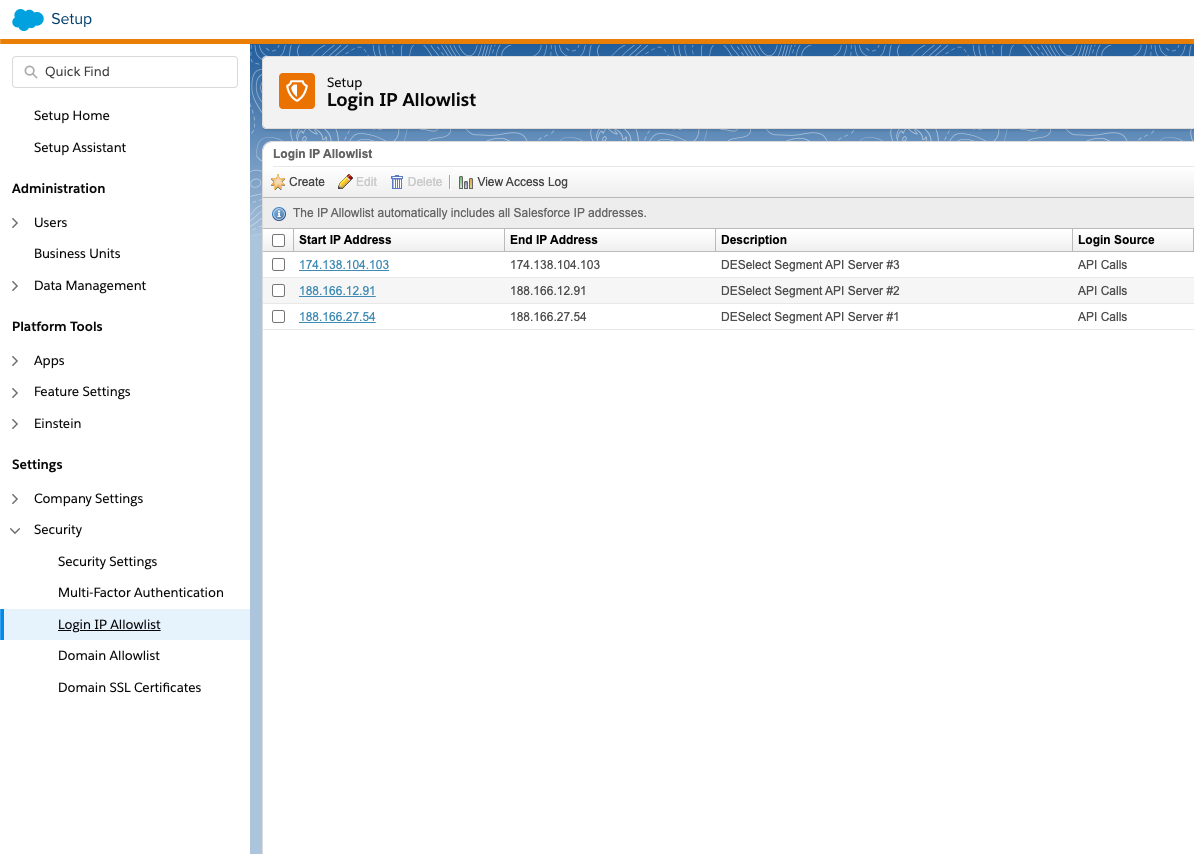This screenshot has height=854, width=1194.
Task: Click the Platform Tools section heading
Action: pos(57,327)
